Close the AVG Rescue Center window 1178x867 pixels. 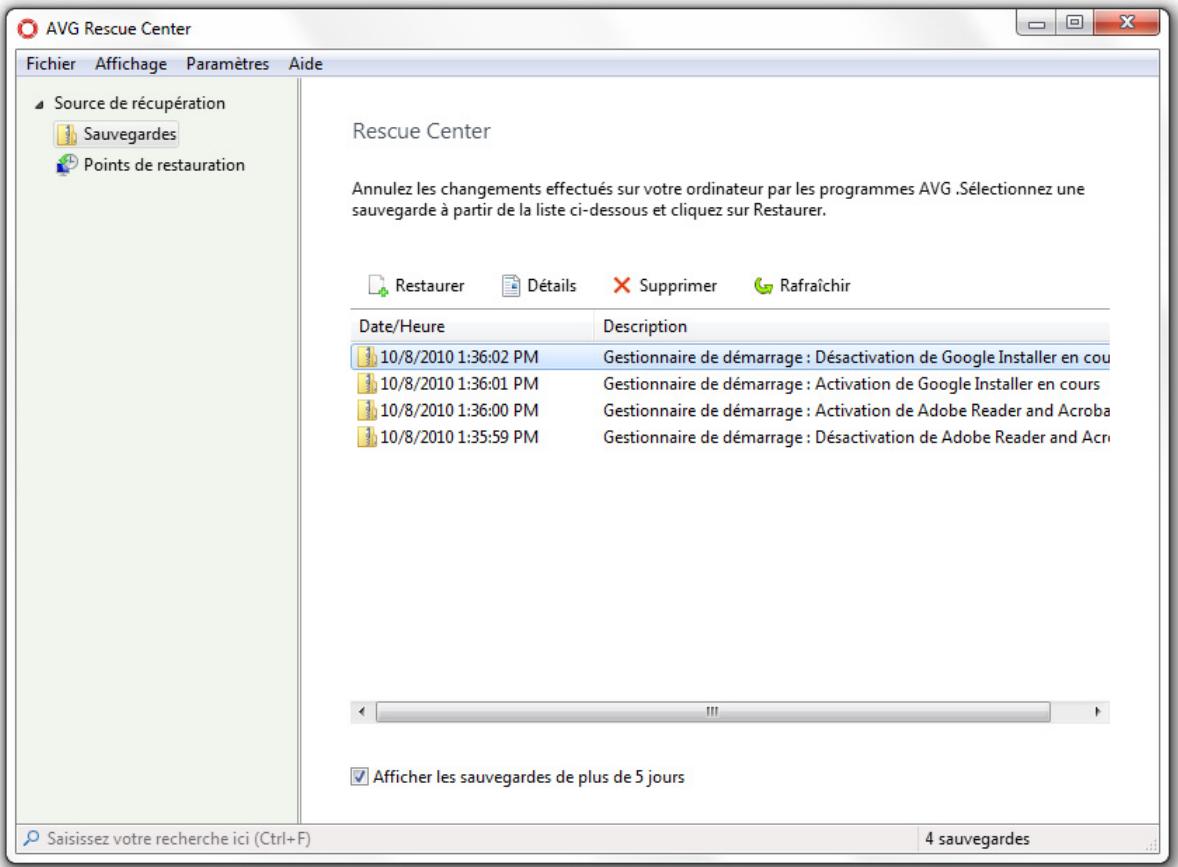coord(1126,23)
